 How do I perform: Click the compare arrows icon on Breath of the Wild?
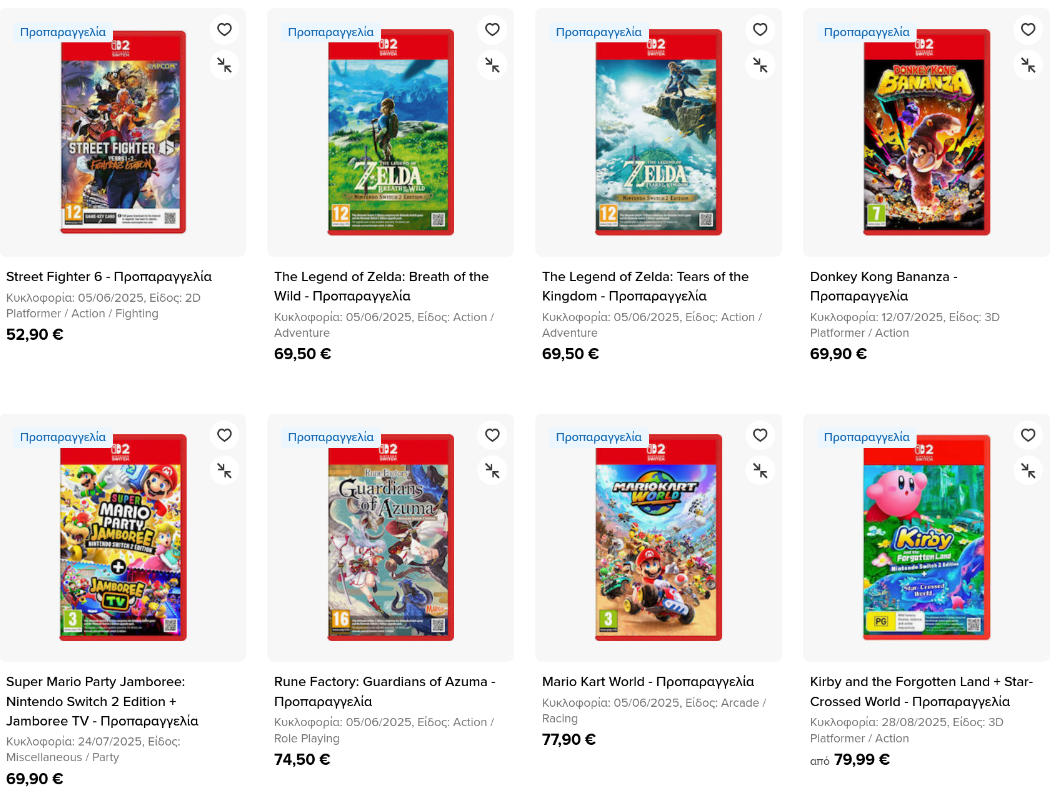pos(492,65)
